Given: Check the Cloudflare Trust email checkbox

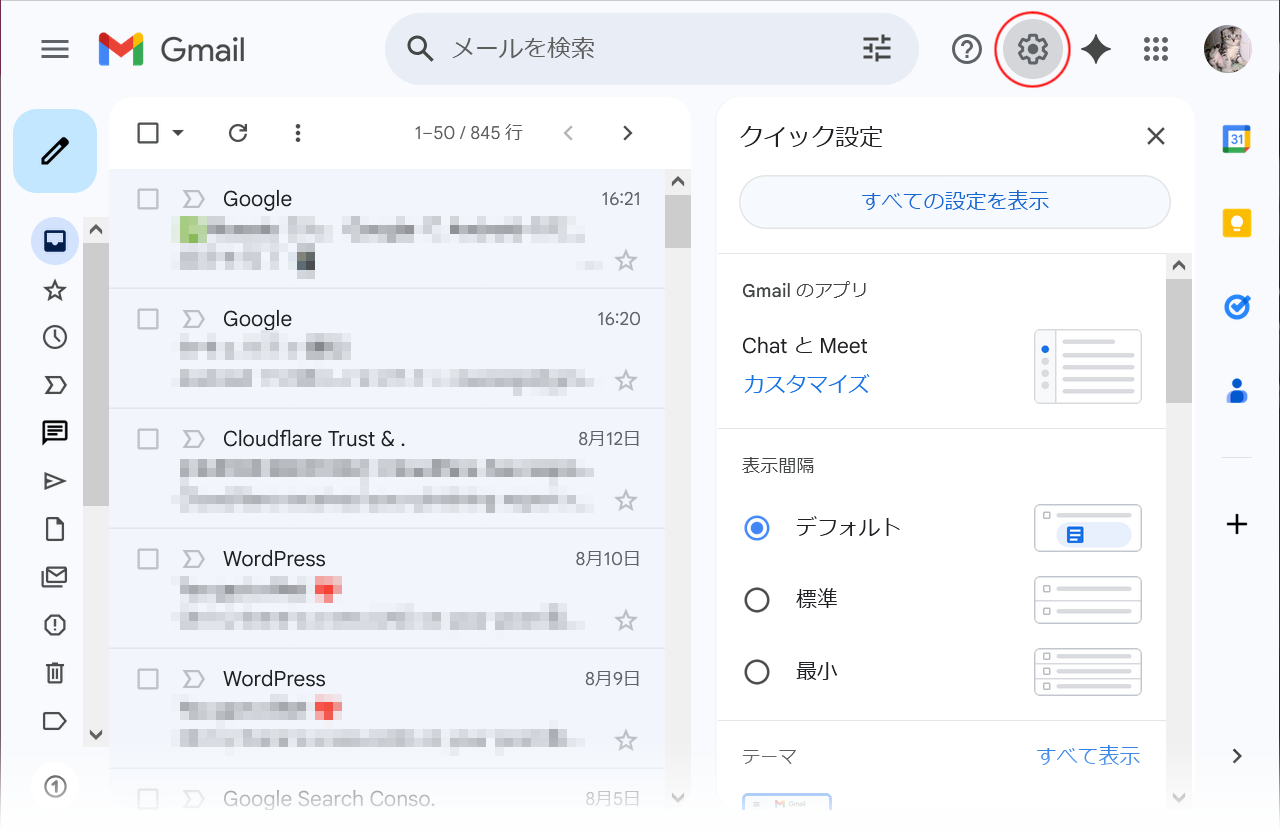Looking at the screenshot, I should click(148, 439).
